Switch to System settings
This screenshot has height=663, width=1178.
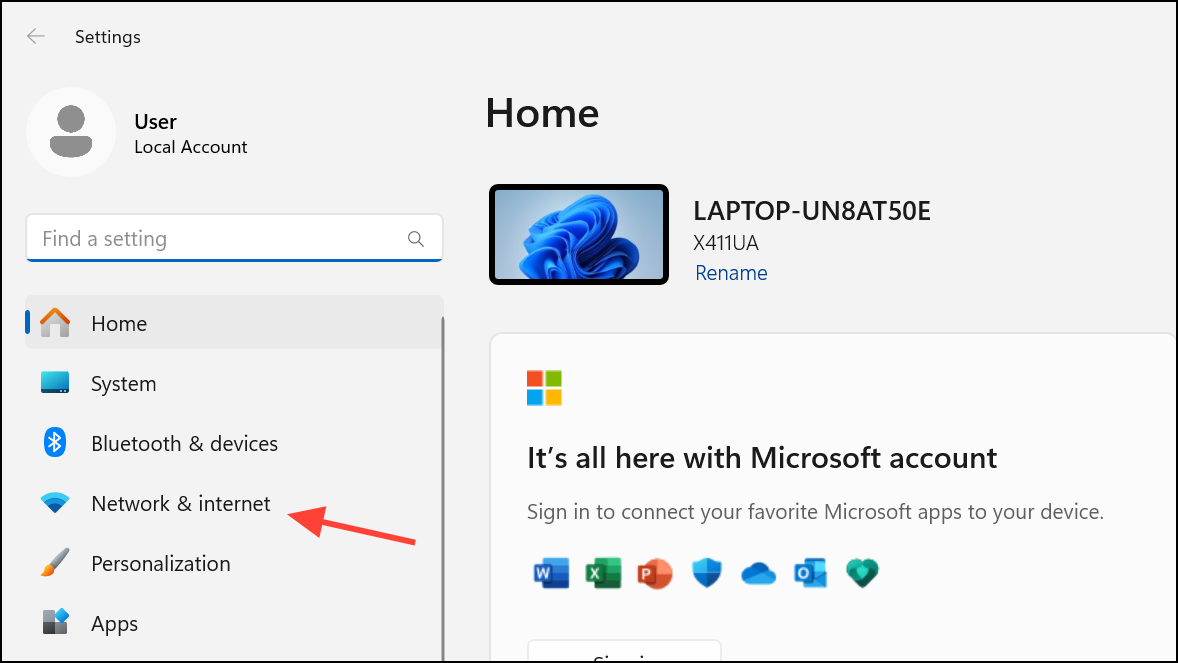tap(123, 383)
